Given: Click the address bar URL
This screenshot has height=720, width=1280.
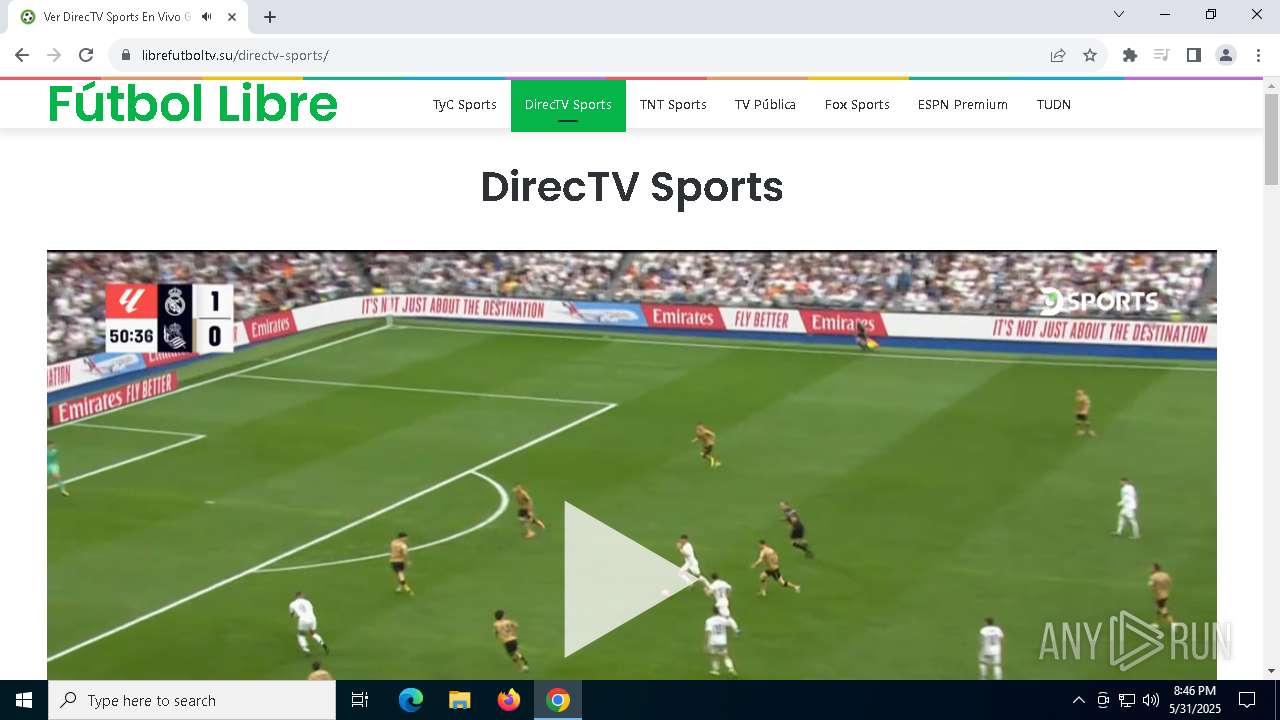Looking at the screenshot, I should (x=235, y=55).
